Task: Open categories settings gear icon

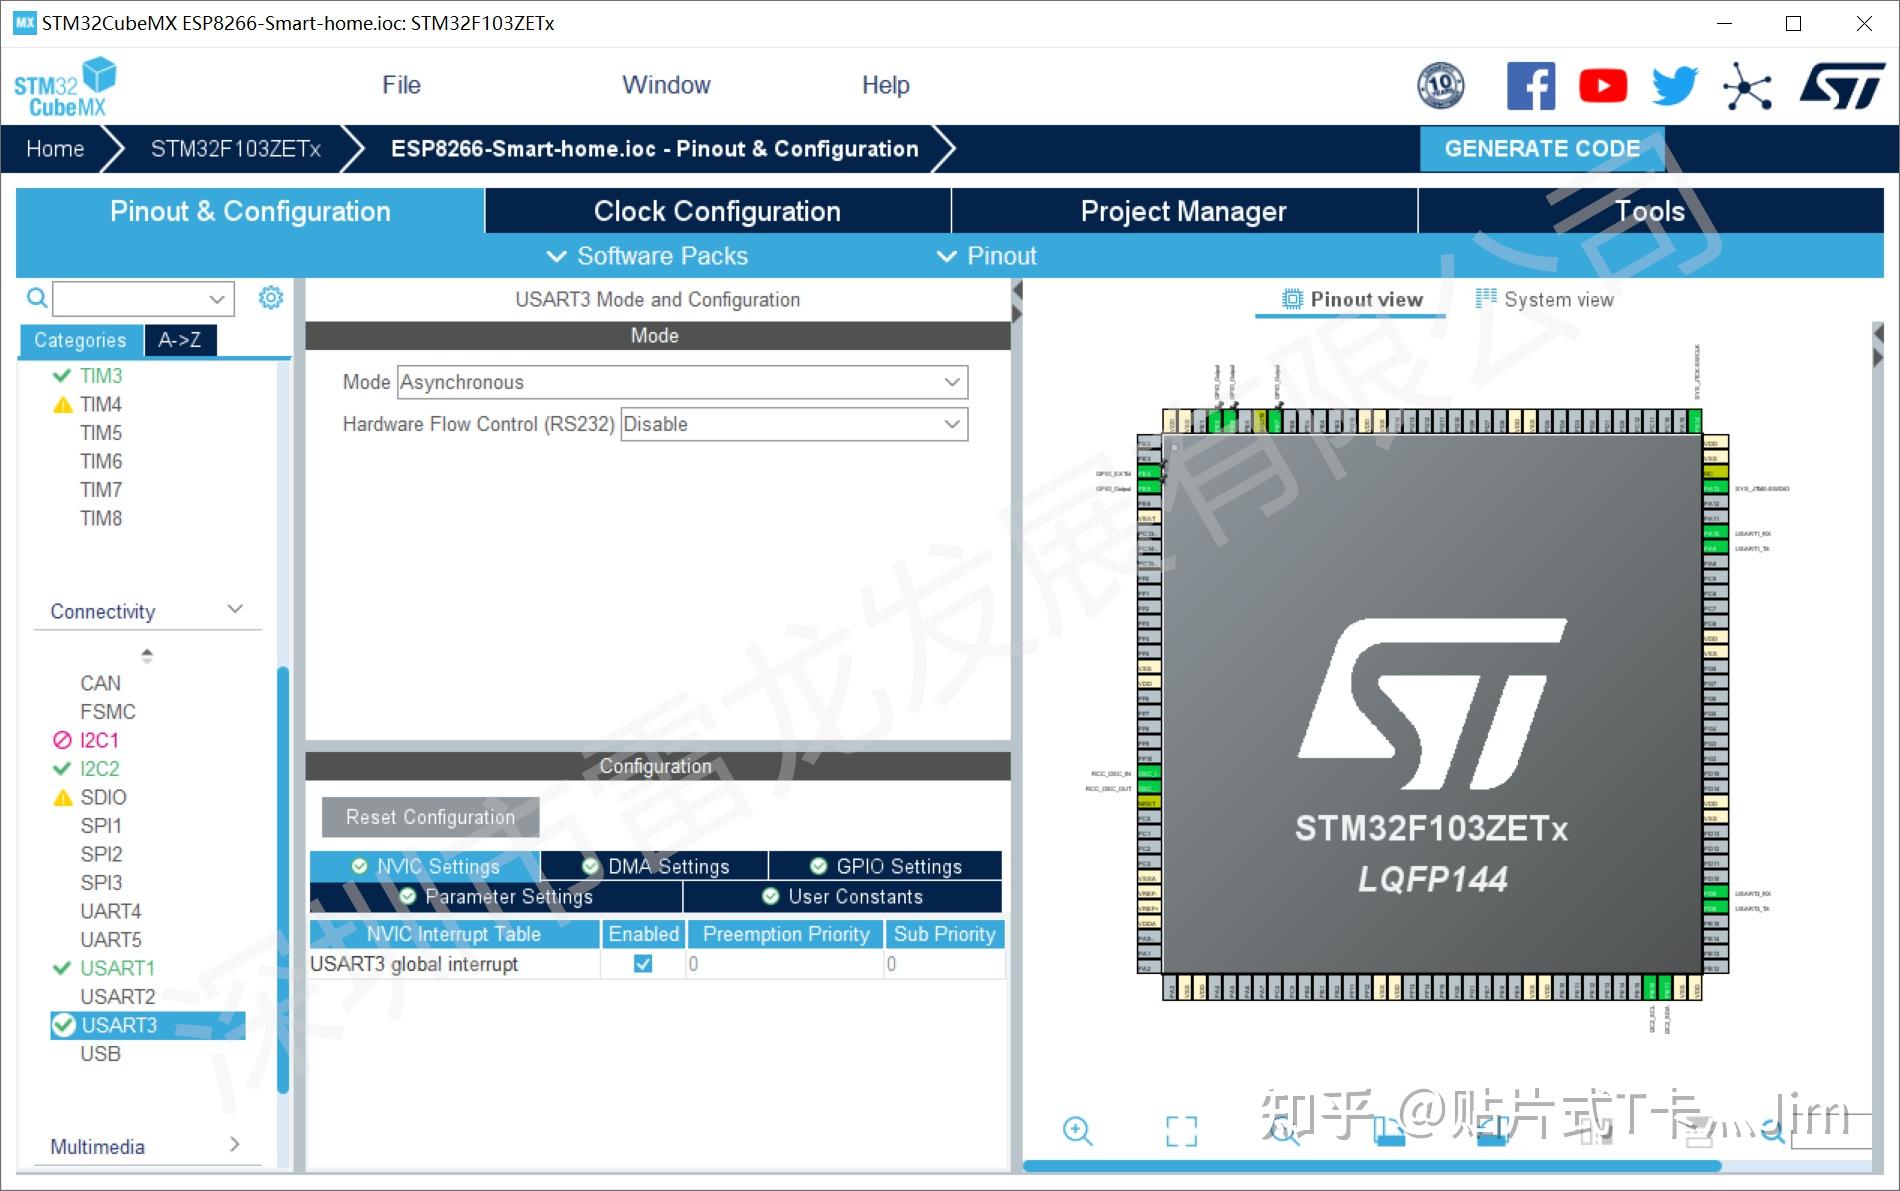Action: [271, 297]
